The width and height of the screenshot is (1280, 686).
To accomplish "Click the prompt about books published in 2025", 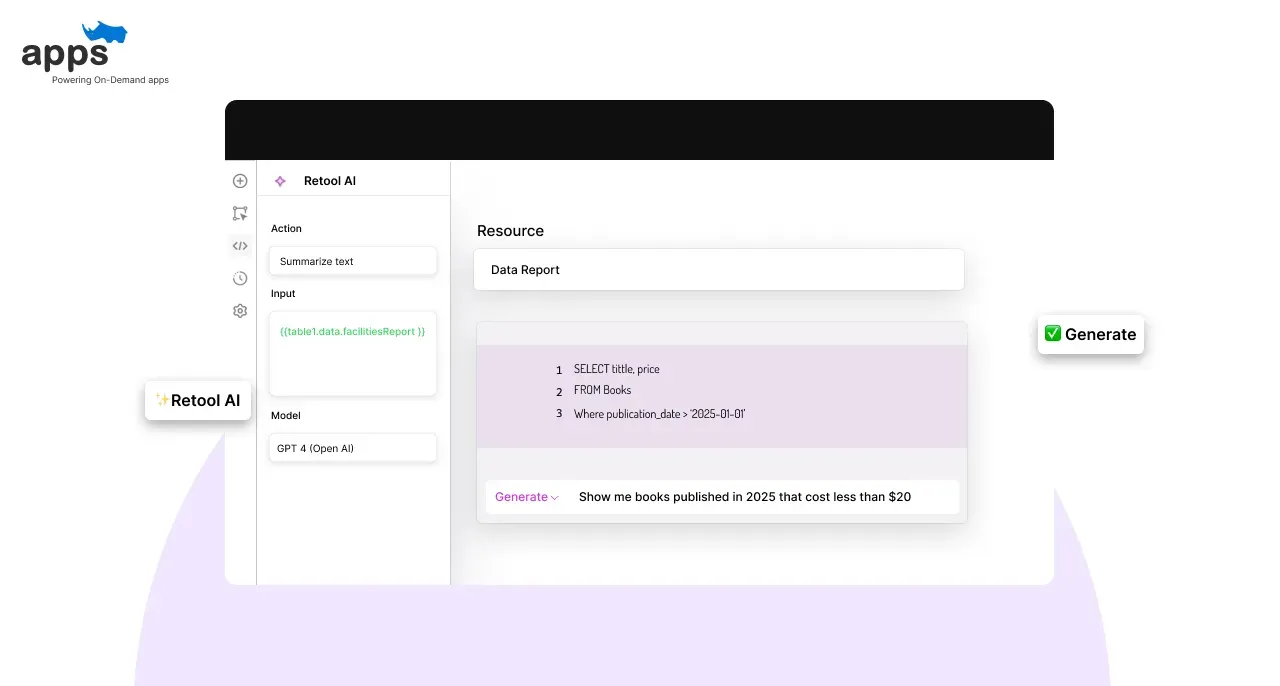I will (745, 497).
